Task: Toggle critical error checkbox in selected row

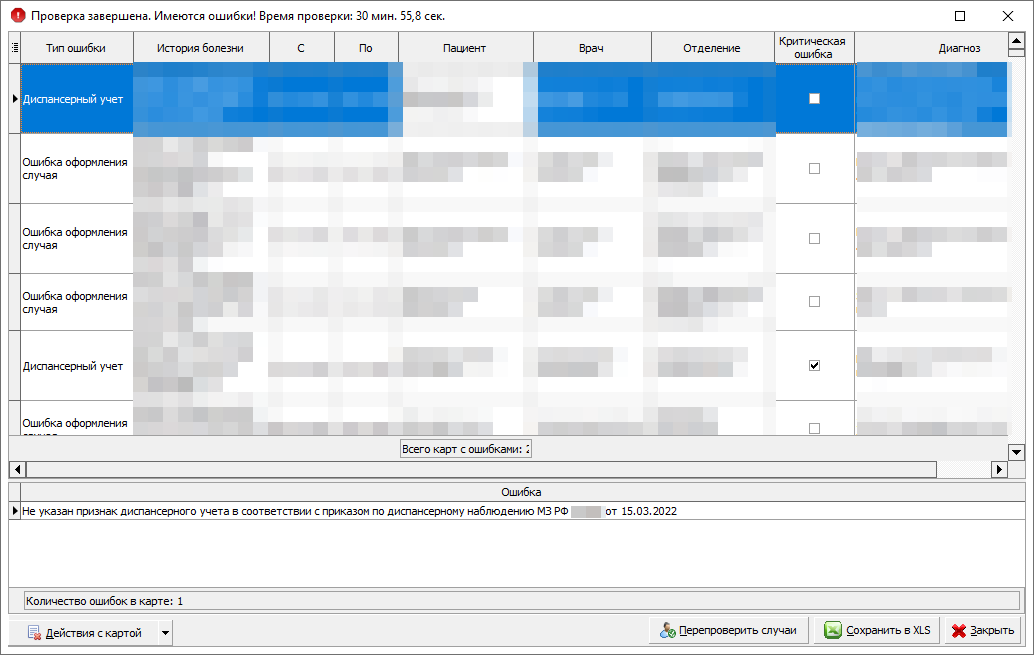Action: [814, 99]
